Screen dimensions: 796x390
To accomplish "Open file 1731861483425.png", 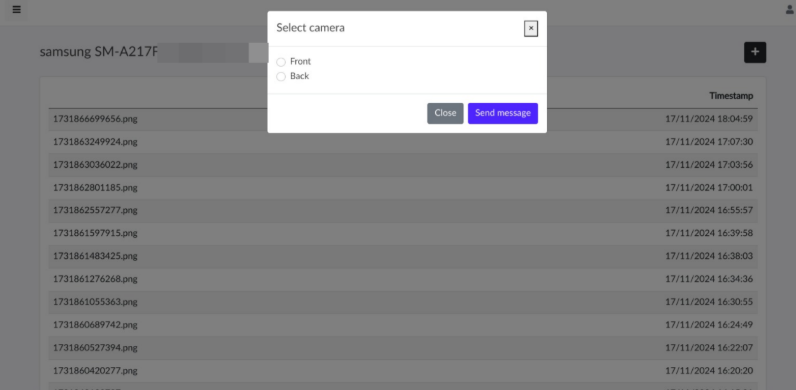I will tap(95, 256).
